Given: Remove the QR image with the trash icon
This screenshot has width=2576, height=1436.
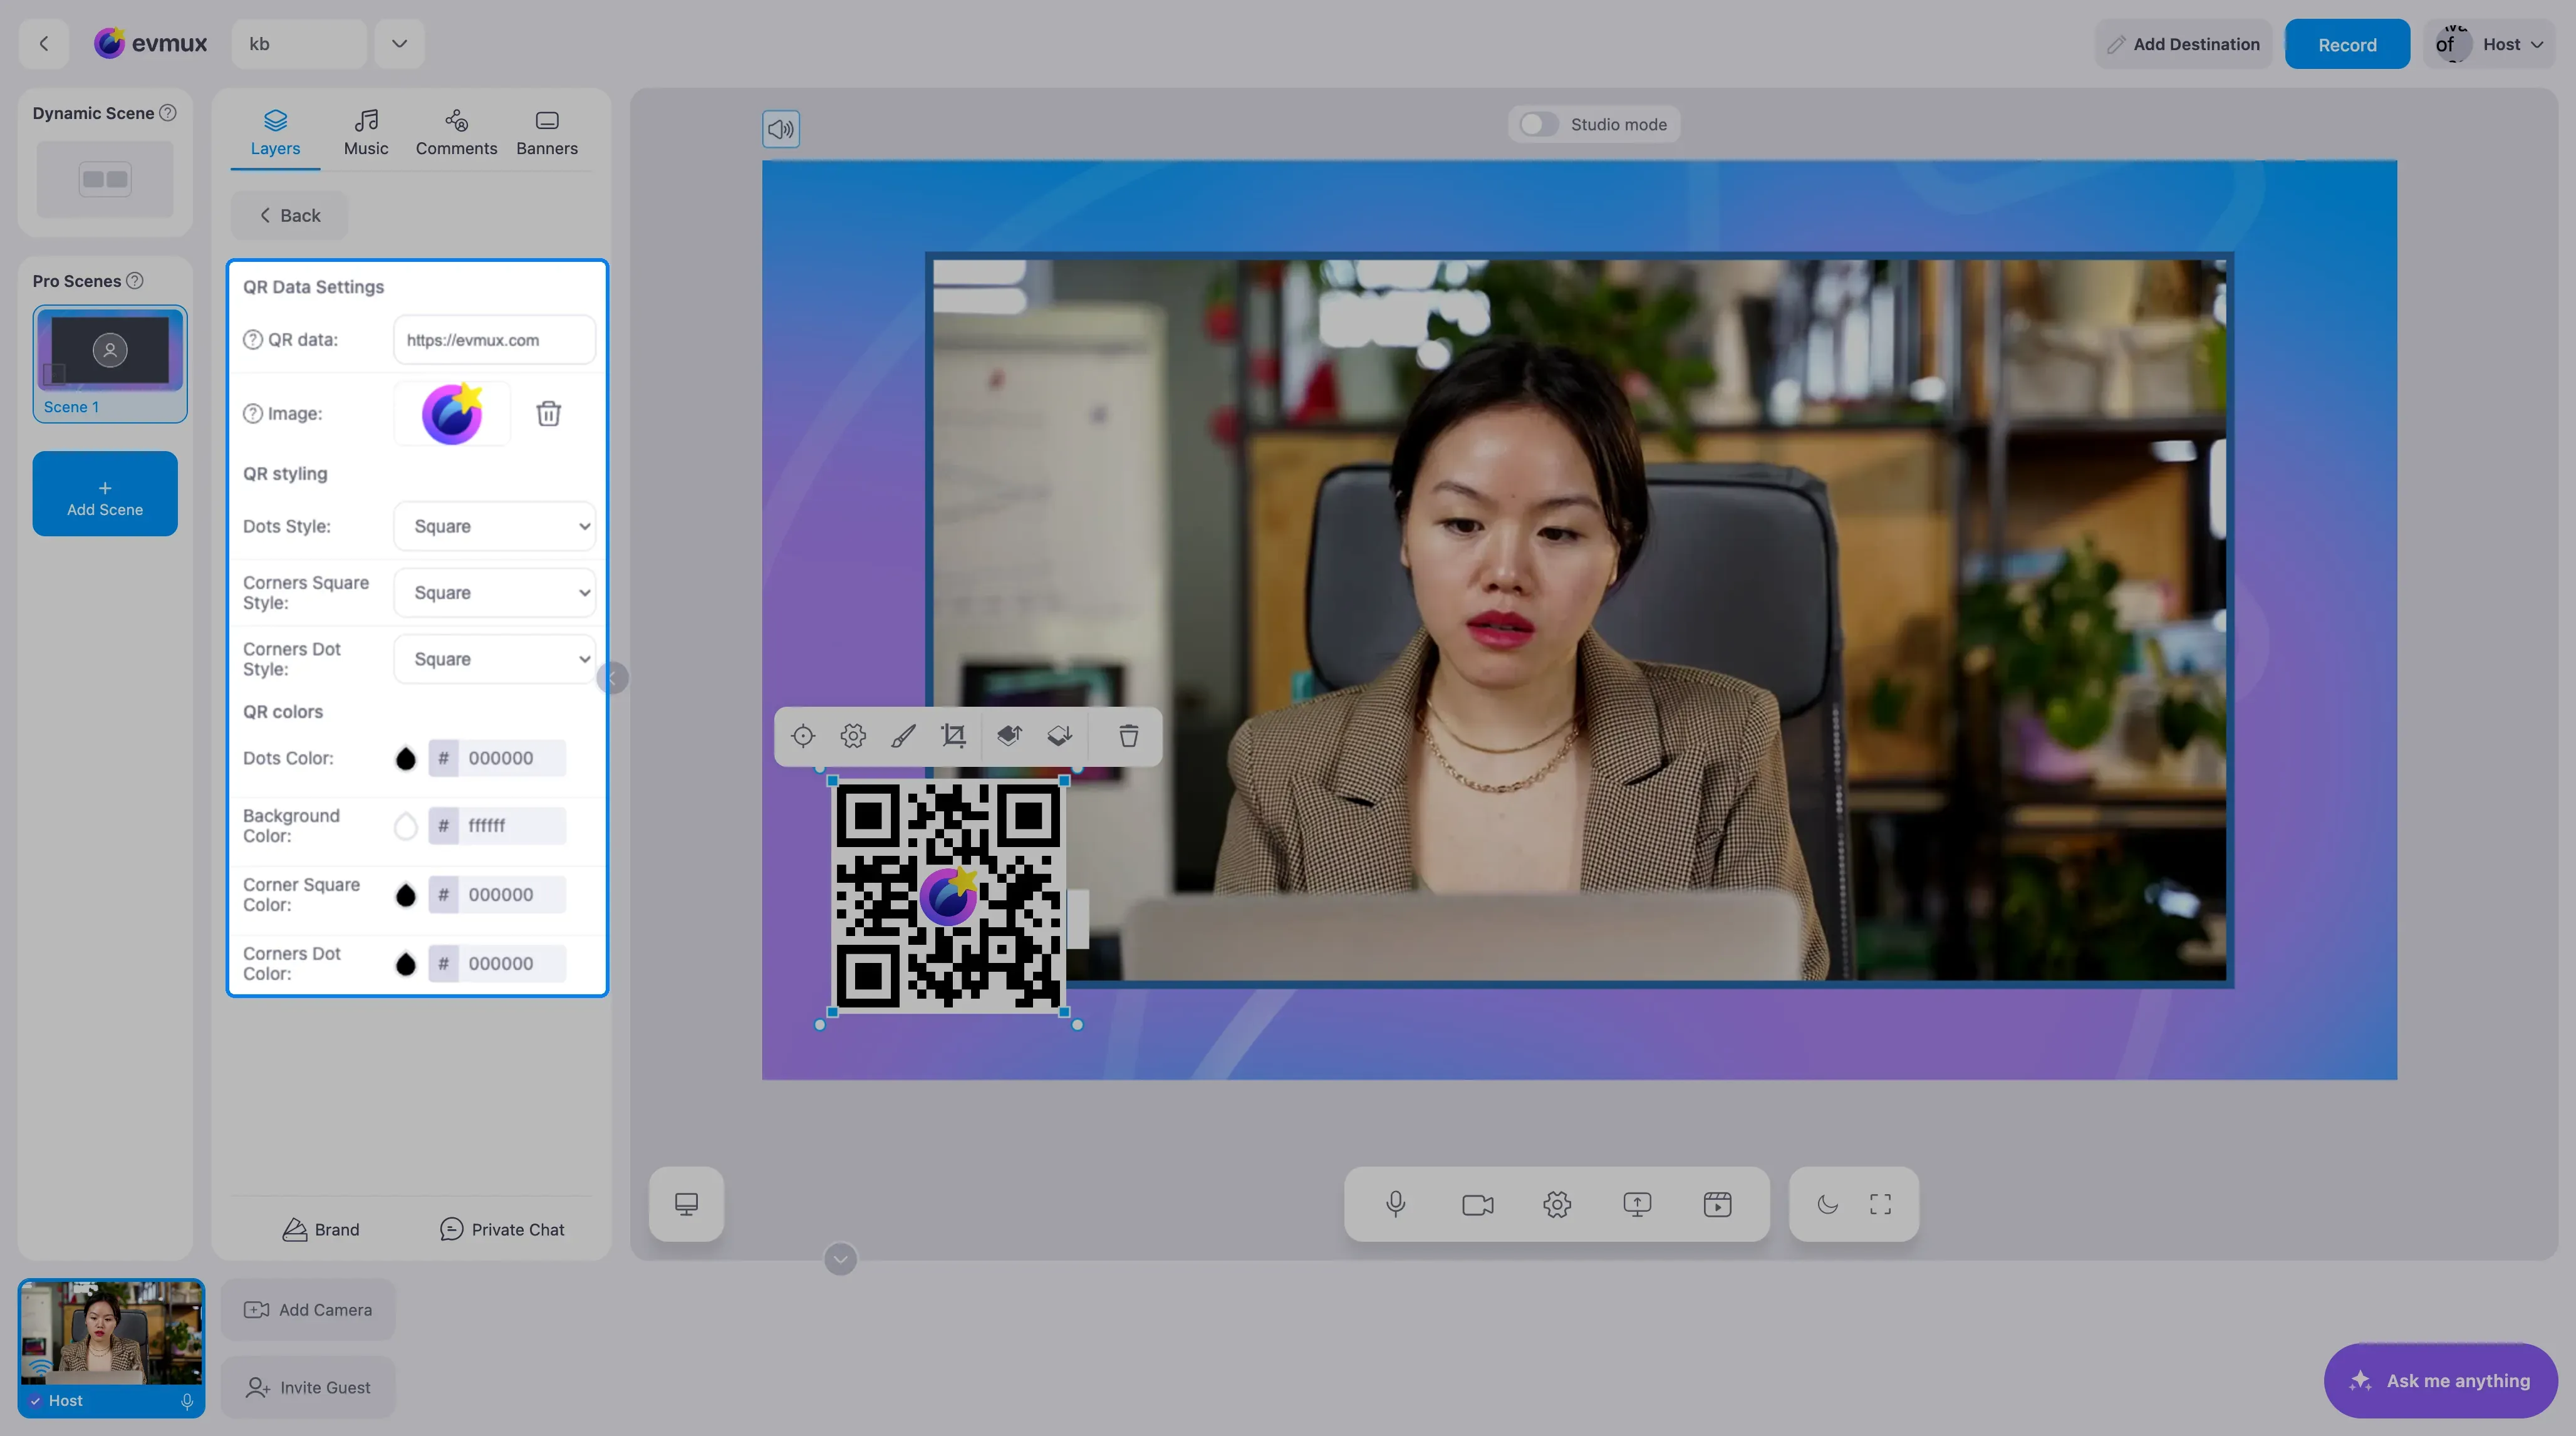Looking at the screenshot, I should [548, 414].
